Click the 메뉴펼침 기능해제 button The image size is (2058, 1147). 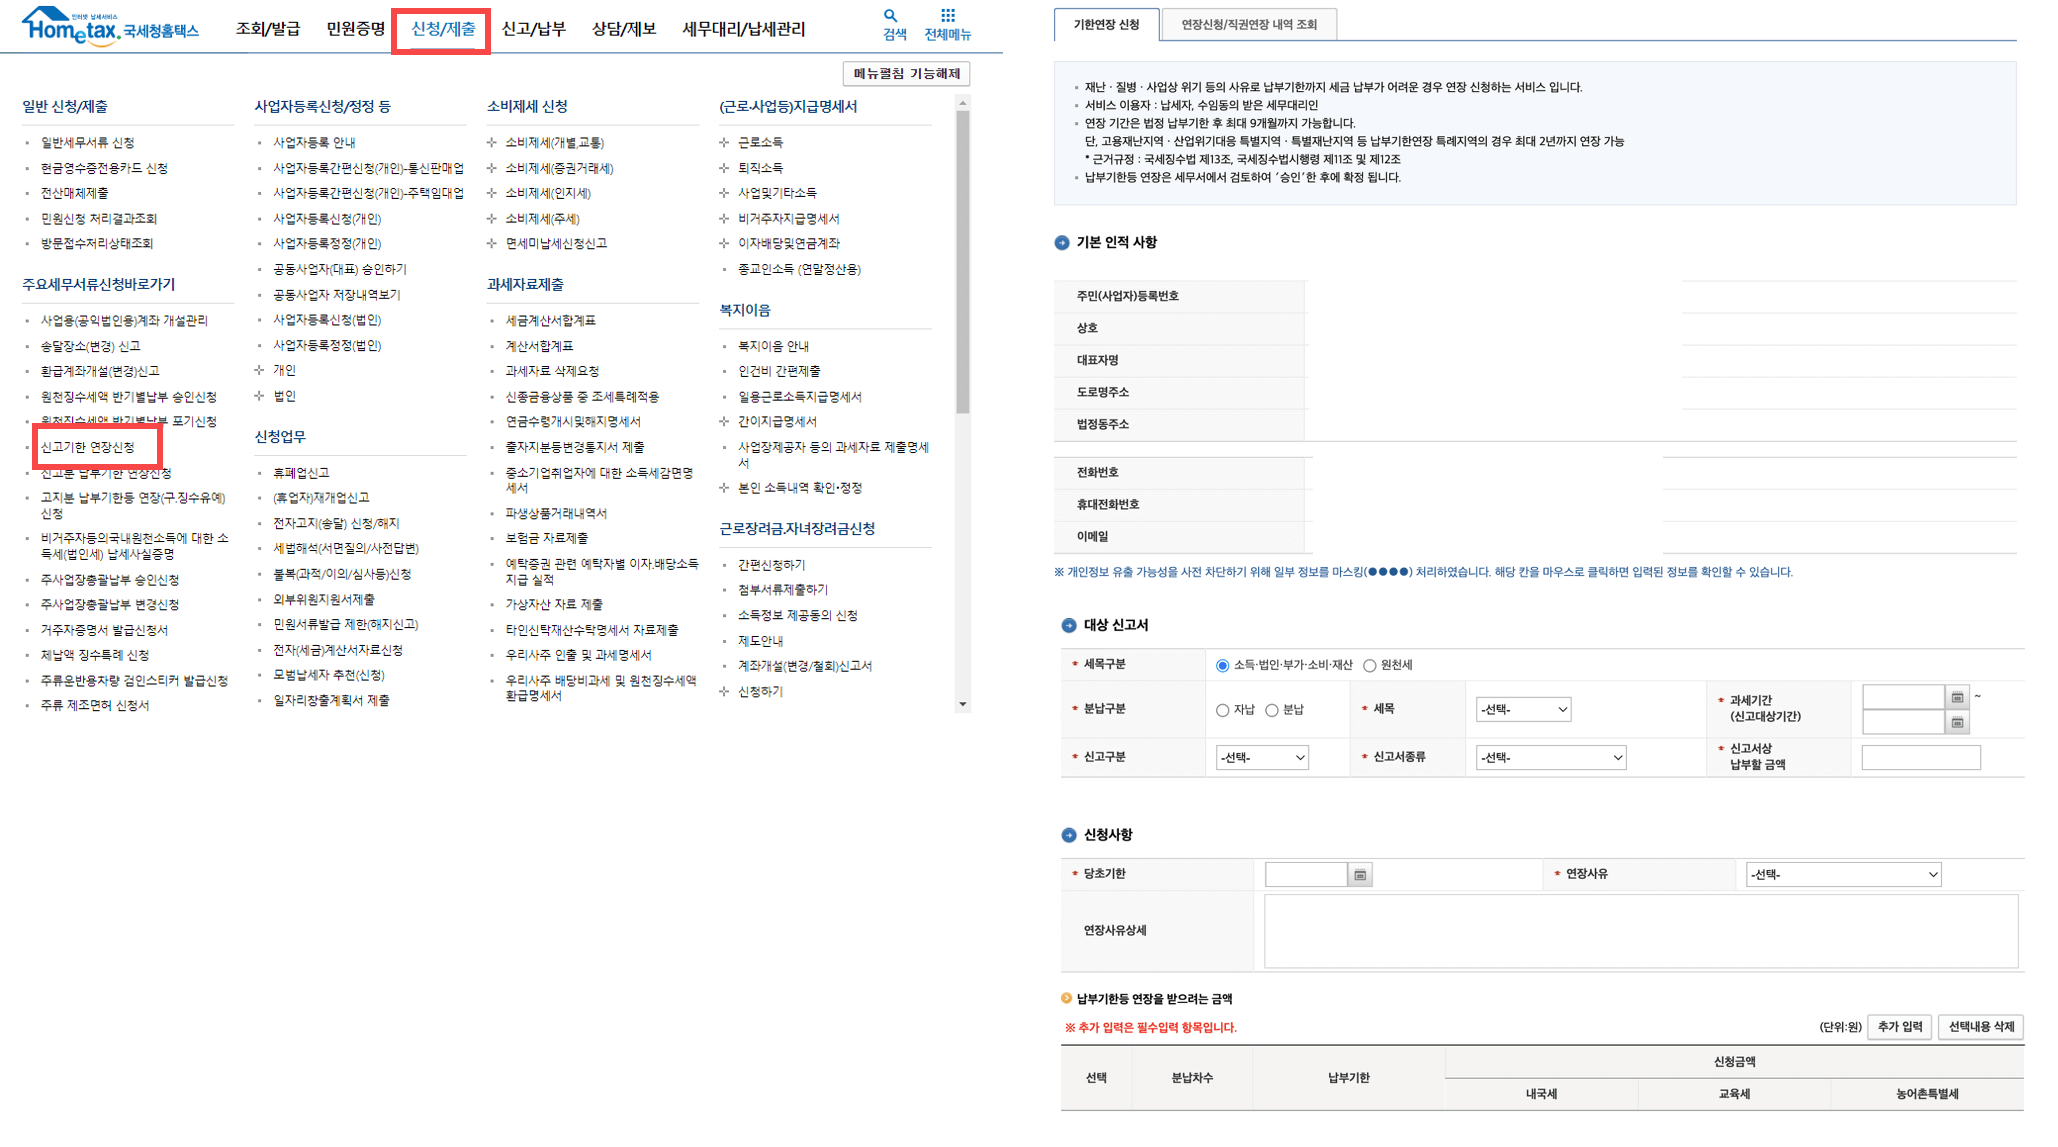tap(905, 73)
